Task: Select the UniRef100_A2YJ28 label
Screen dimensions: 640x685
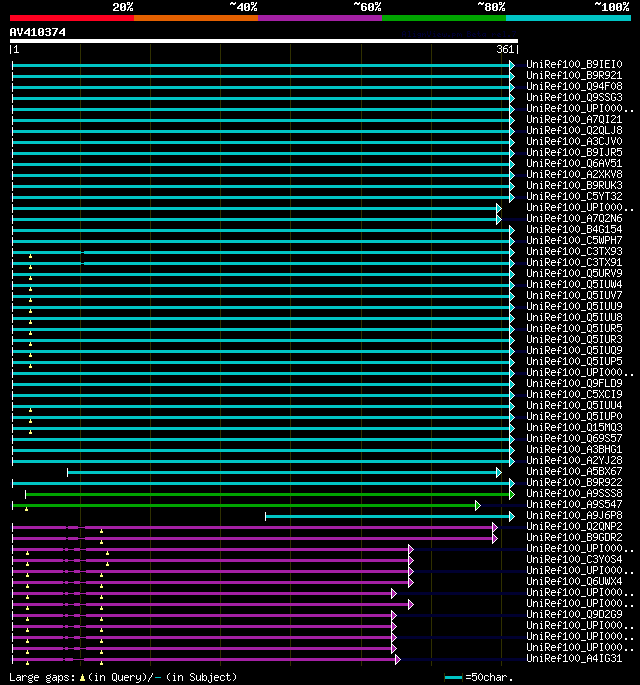Action: click(x=574, y=460)
